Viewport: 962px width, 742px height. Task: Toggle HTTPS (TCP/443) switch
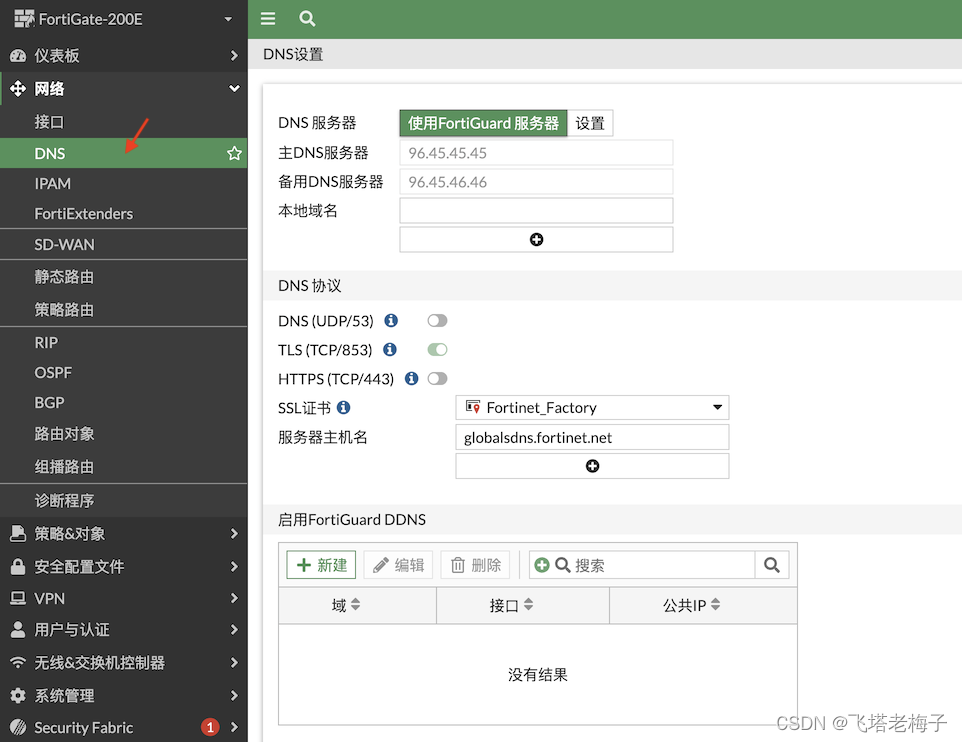(x=437, y=378)
